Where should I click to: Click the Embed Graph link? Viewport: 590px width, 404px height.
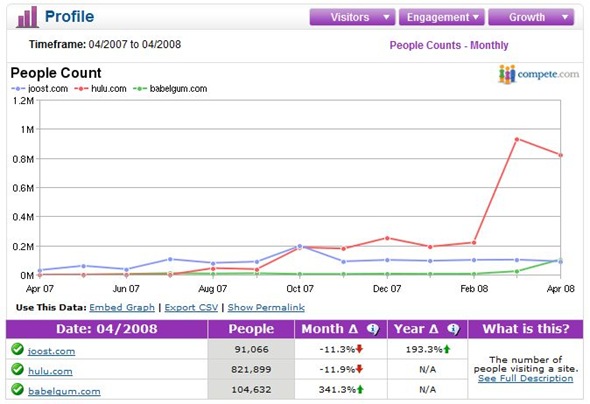coord(122,307)
